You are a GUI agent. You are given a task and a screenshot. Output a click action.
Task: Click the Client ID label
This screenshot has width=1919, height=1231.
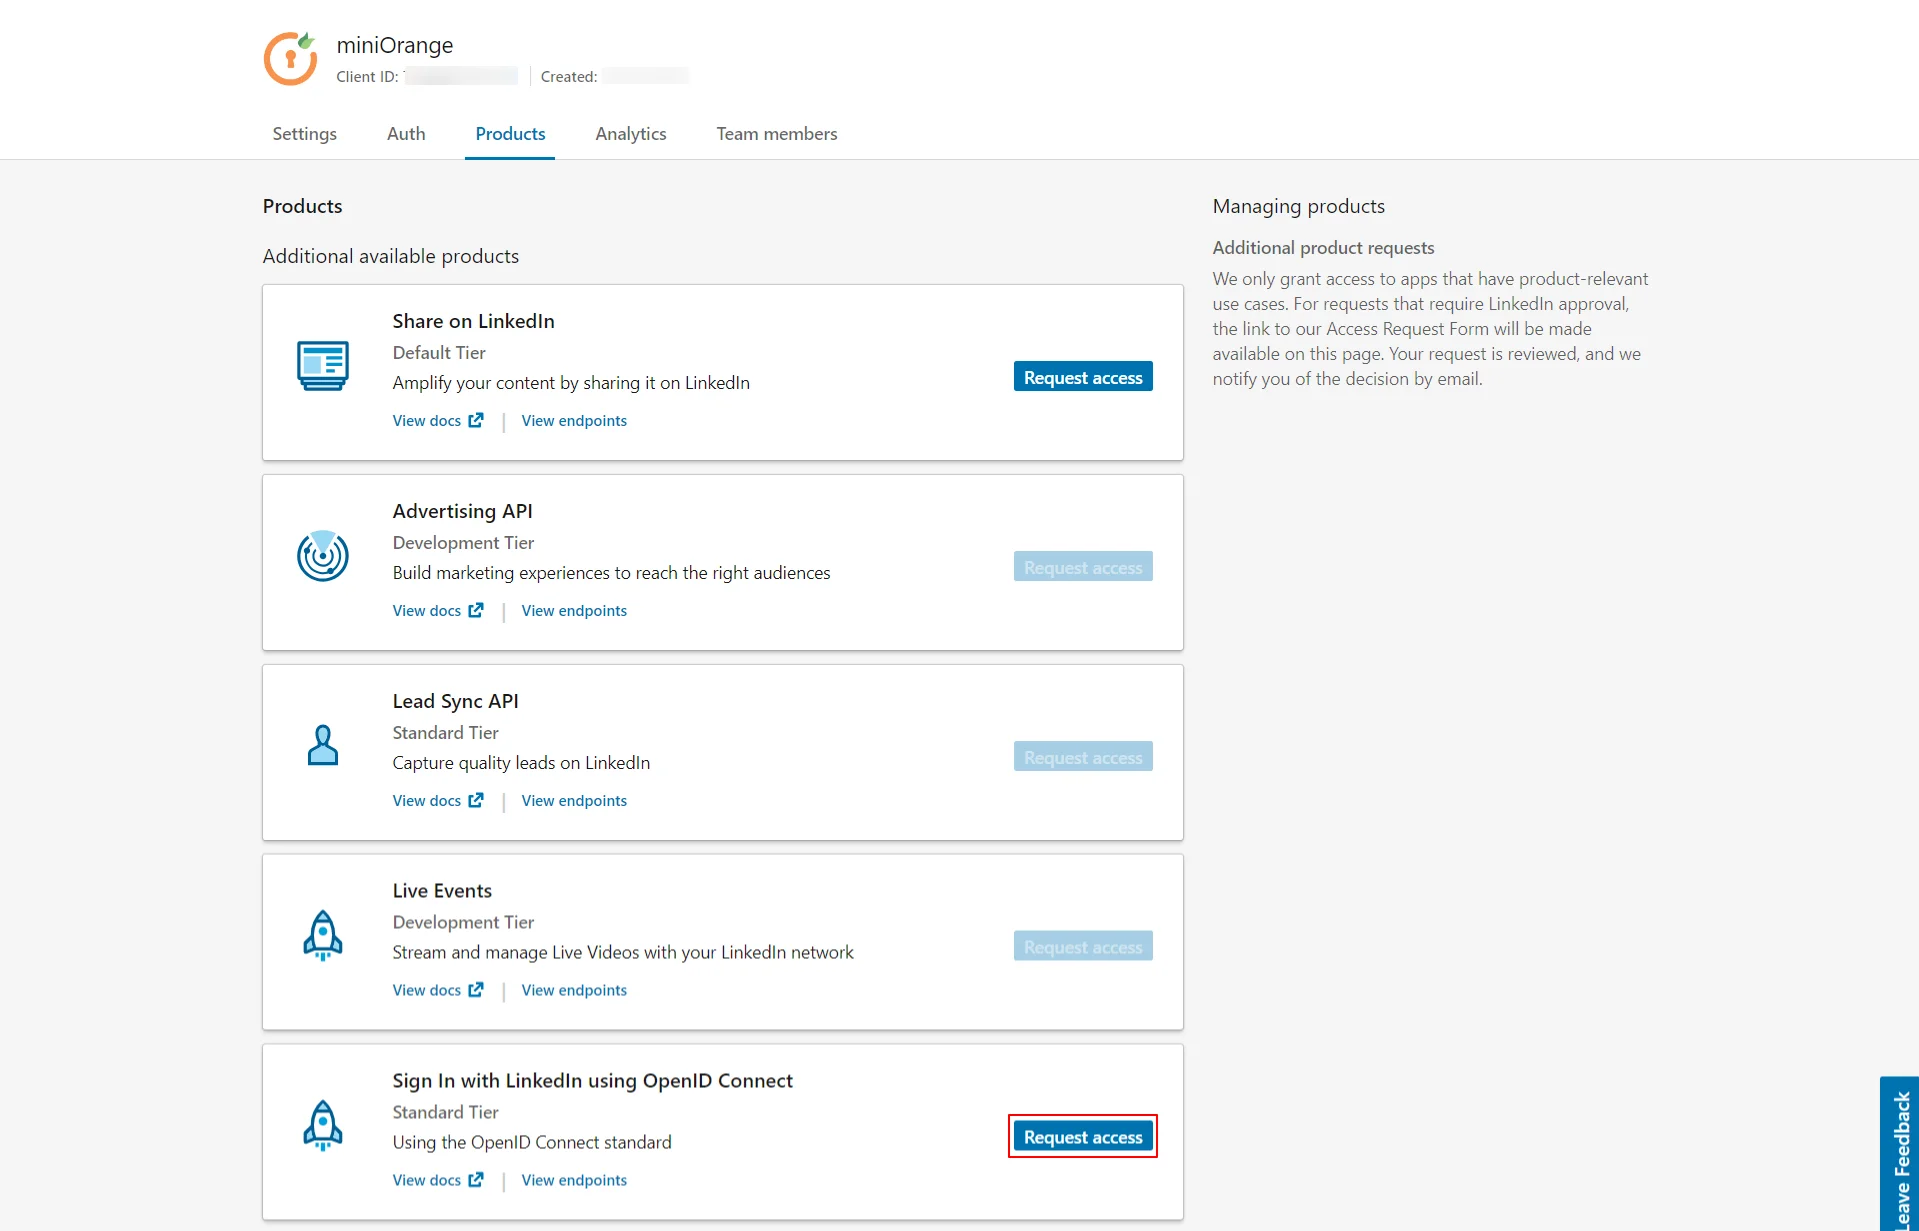click(367, 77)
